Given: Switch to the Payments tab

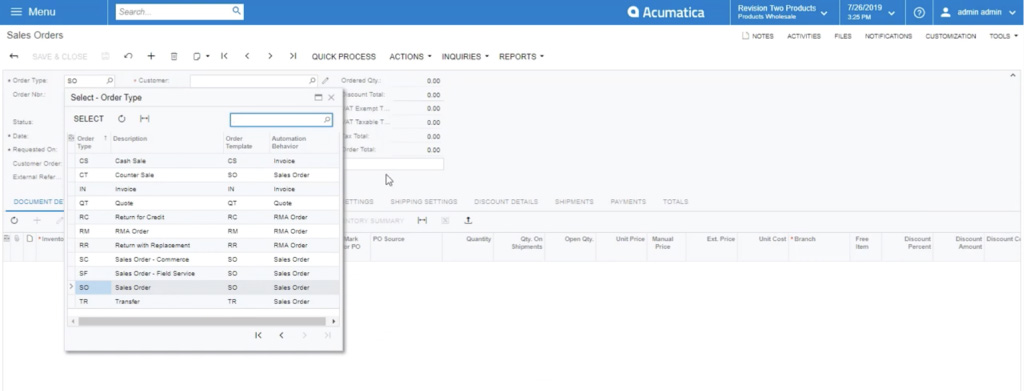Looking at the screenshot, I should [x=628, y=202].
